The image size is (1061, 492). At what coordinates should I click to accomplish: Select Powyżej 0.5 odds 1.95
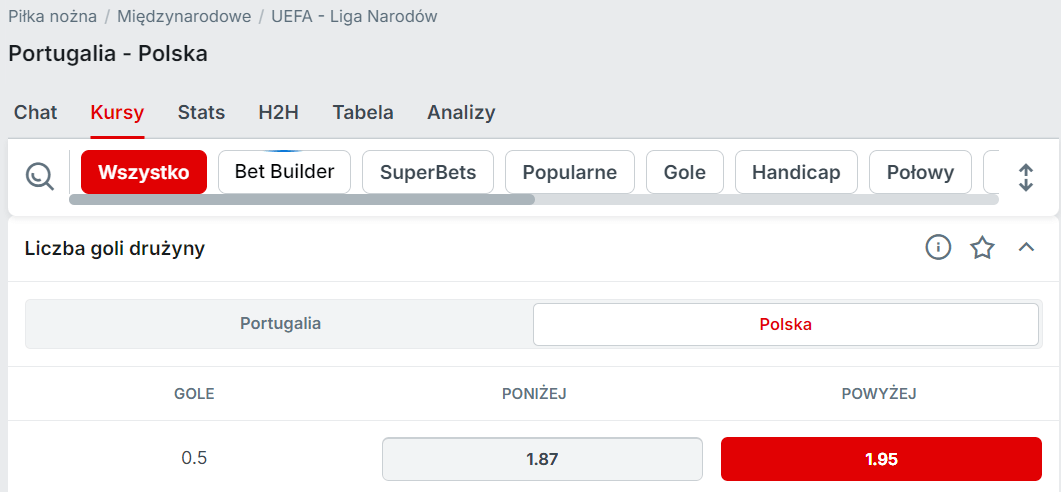(x=881, y=459)
